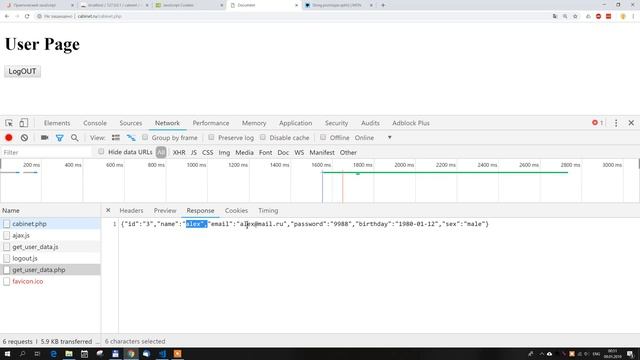The image size is (640, 360).
Task: Open Windows taskbar search
Action: click(22, 354)
